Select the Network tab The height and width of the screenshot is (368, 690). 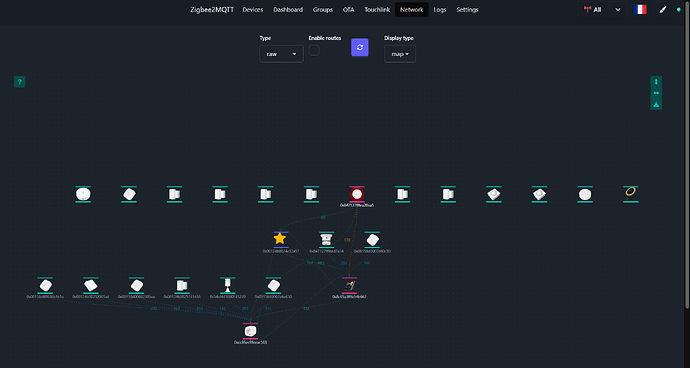pyautogui.click(x=411, y=10)
